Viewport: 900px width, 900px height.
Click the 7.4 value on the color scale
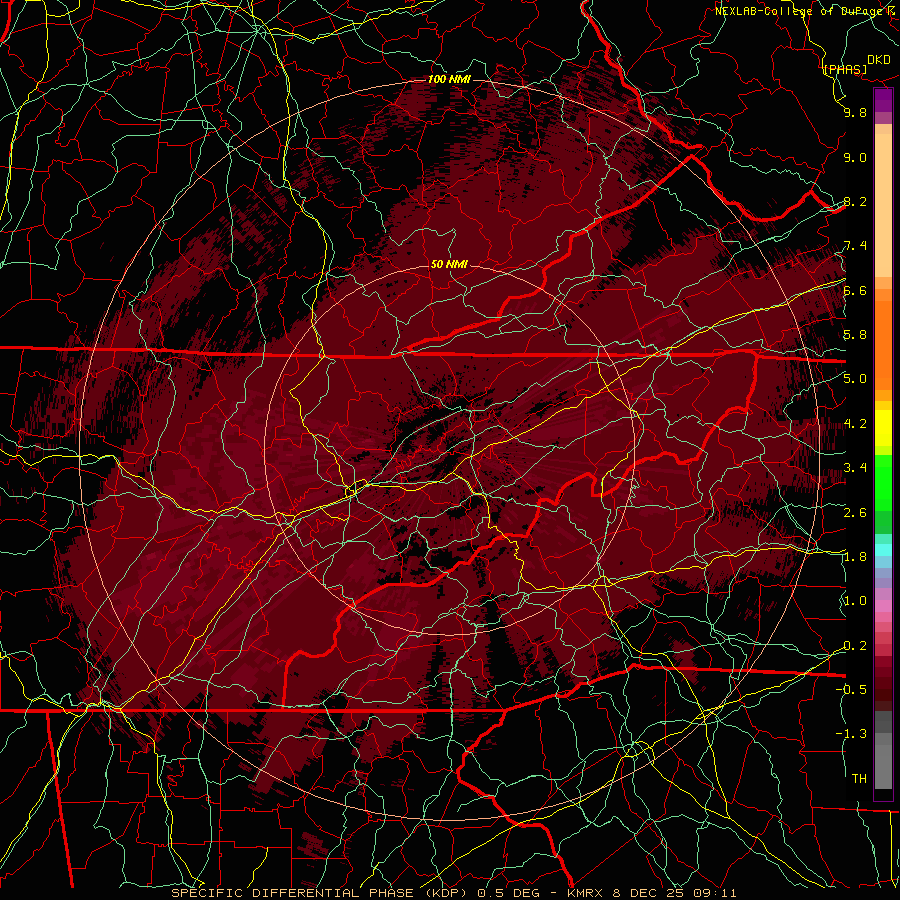pos(855,246)
